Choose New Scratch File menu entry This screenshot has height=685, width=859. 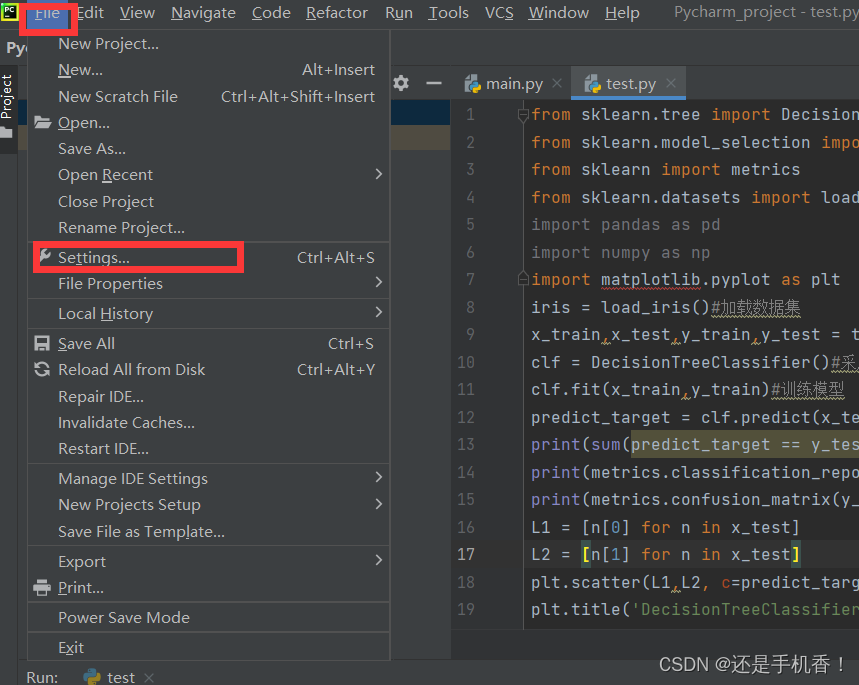[209, 96]
